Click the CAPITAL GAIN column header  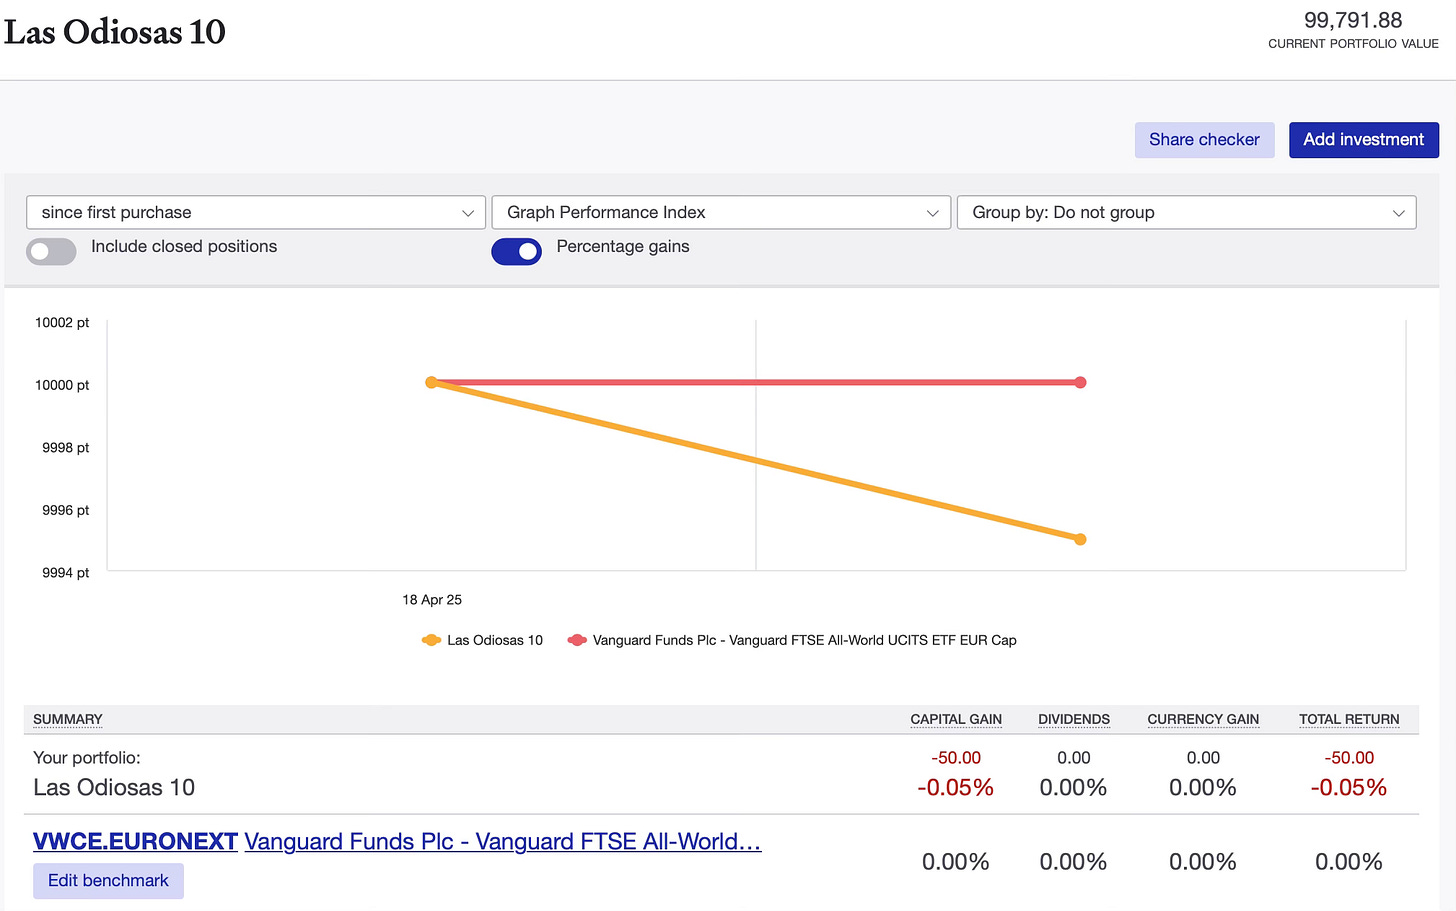coord(956,719)
